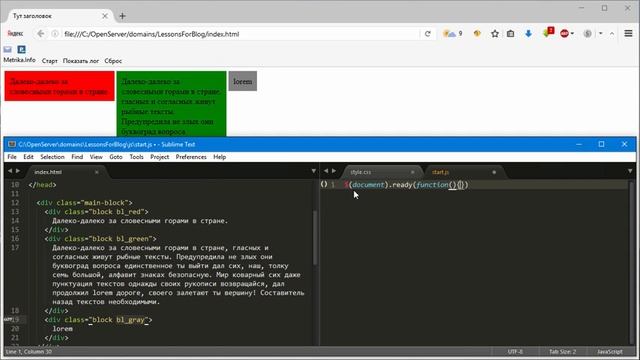Screen dimensions: 640x360
Task: Open the bookmarks library clipboard icon
Action: pos(510,34)
